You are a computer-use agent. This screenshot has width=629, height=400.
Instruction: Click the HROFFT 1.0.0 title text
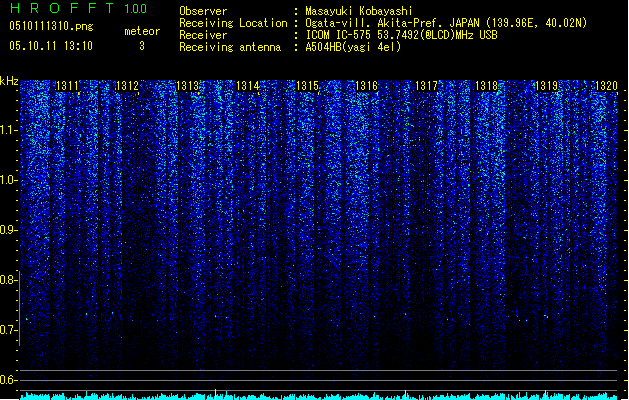pyautogui.click(x=78, y=8)
